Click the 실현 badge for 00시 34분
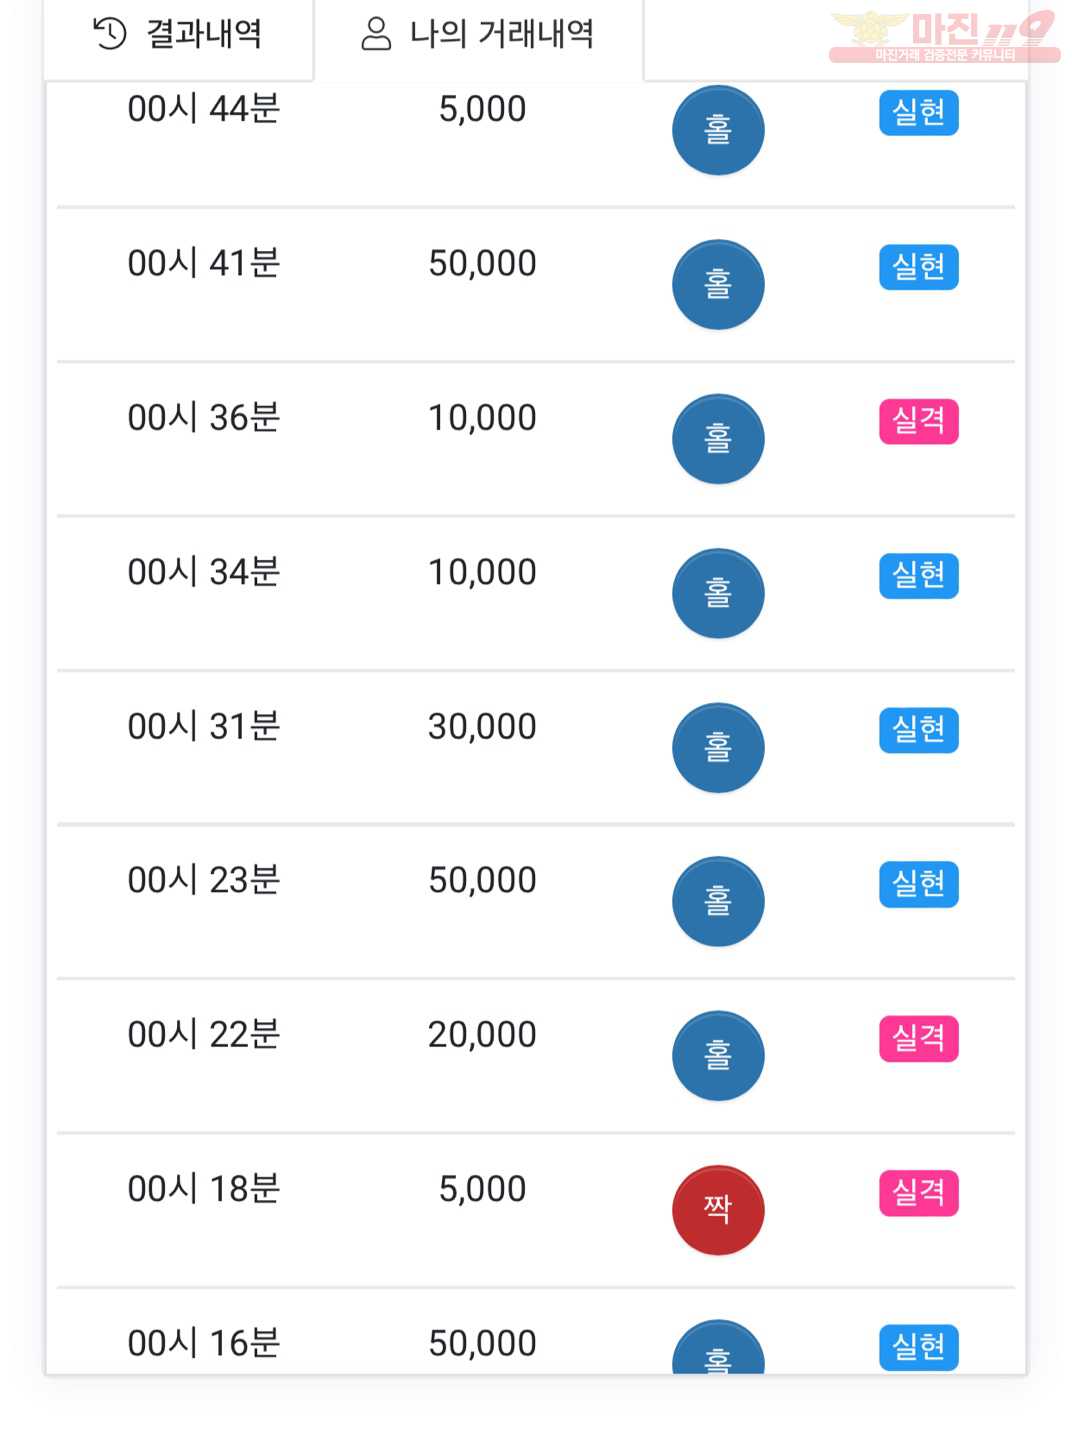Viewport: 1072px width, 1440px height. [919, 576]
